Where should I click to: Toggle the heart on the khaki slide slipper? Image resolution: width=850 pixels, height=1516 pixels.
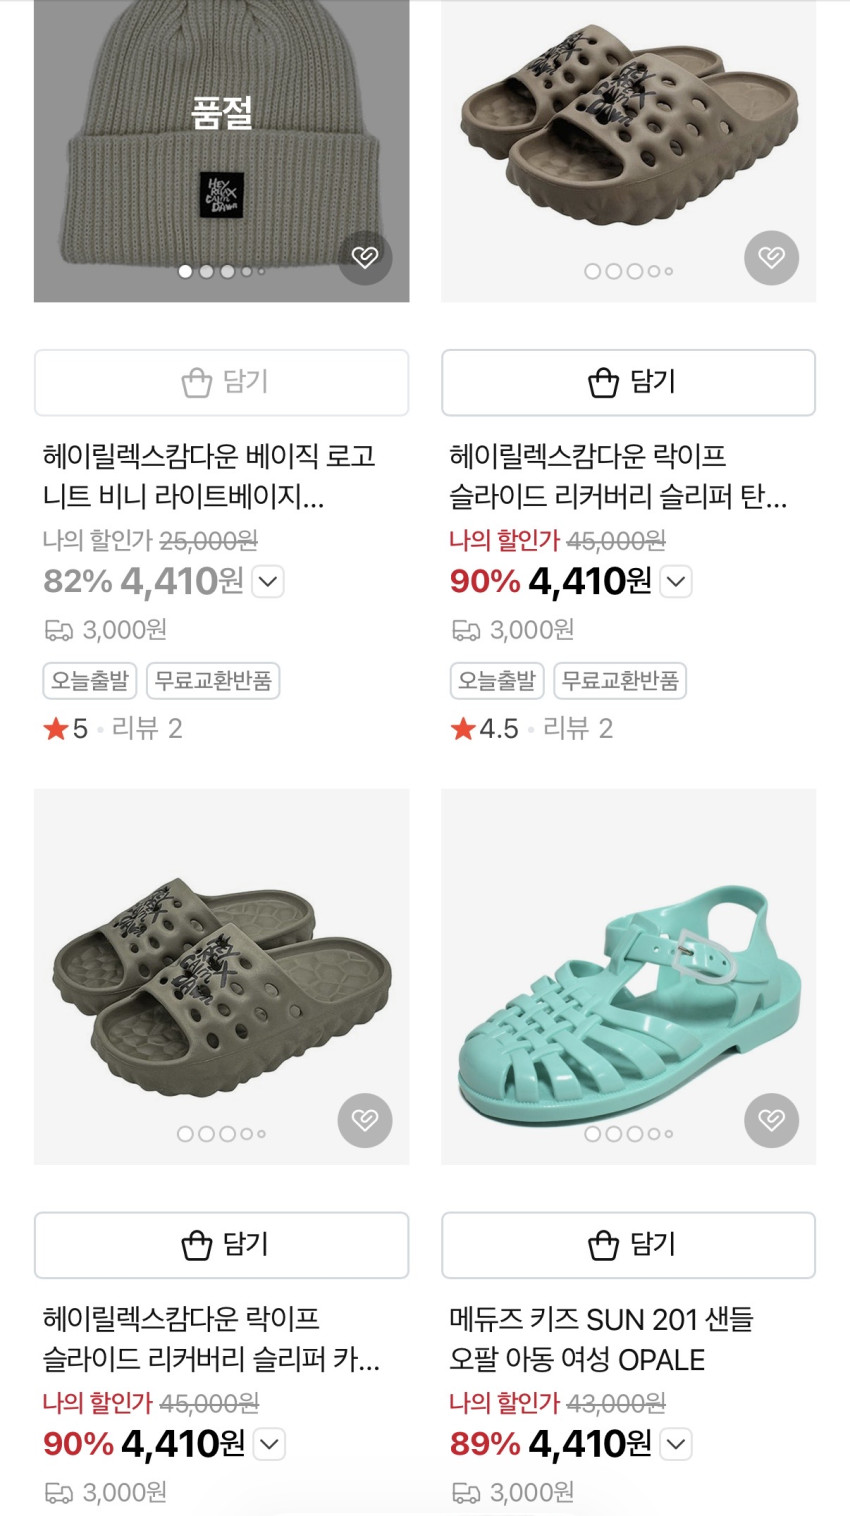[365, 1120]
